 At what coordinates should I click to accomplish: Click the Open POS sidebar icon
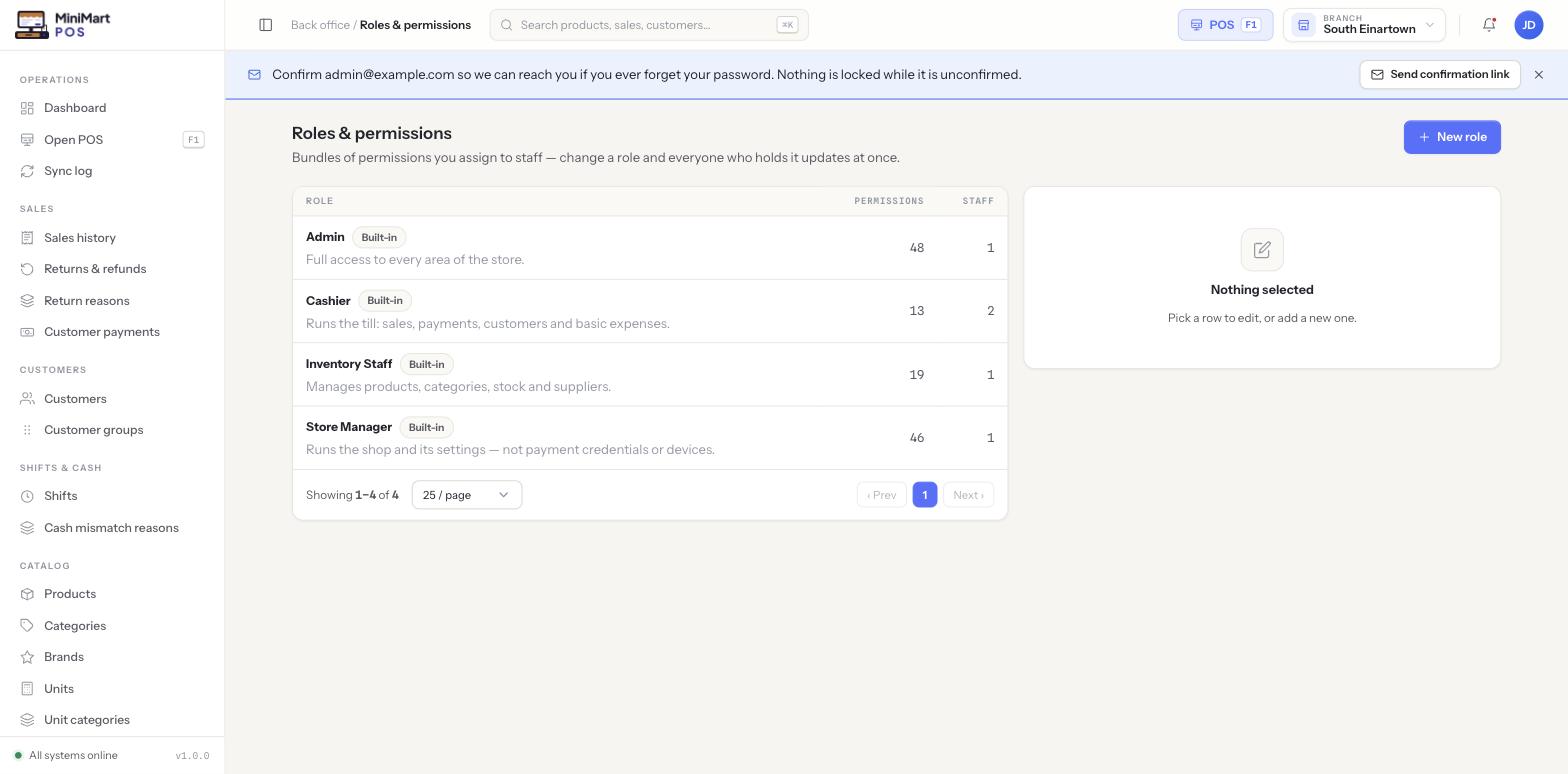click(27, 140)
